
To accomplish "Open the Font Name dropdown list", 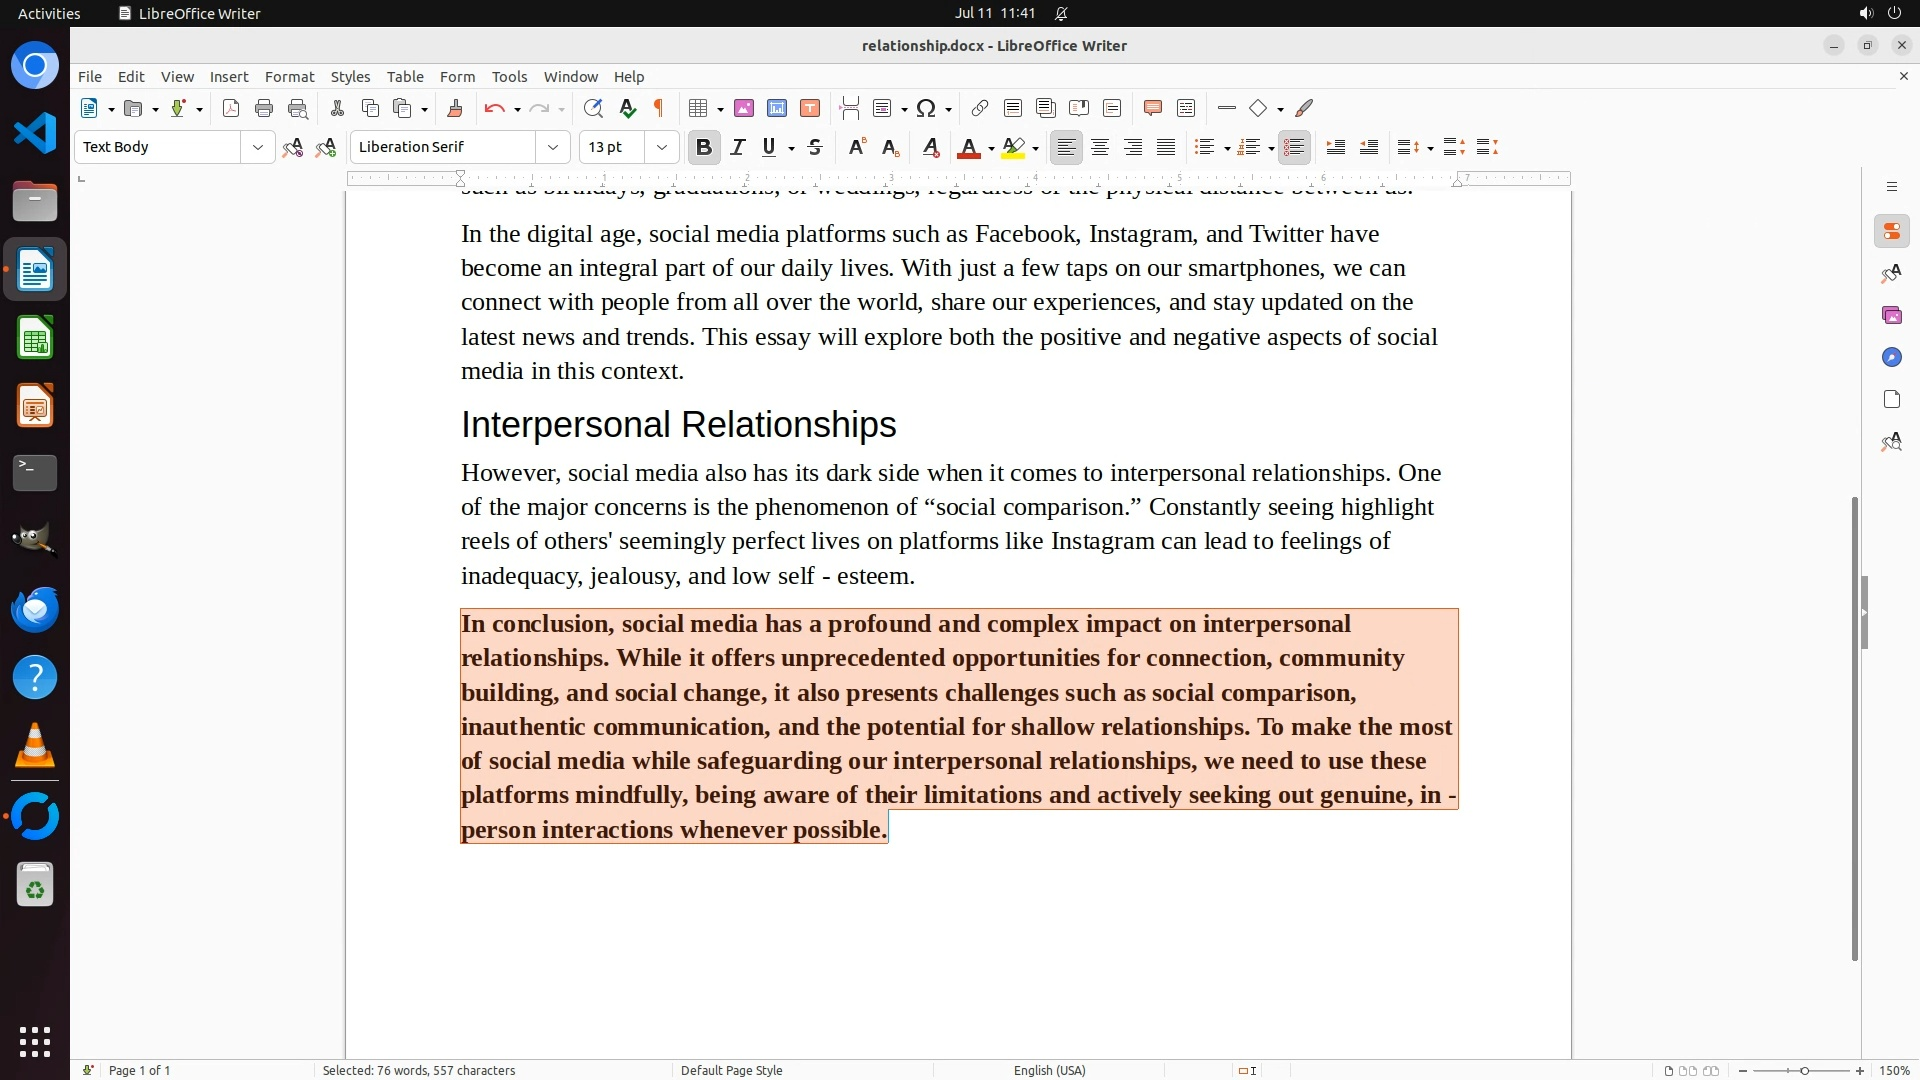I will 553,148.
